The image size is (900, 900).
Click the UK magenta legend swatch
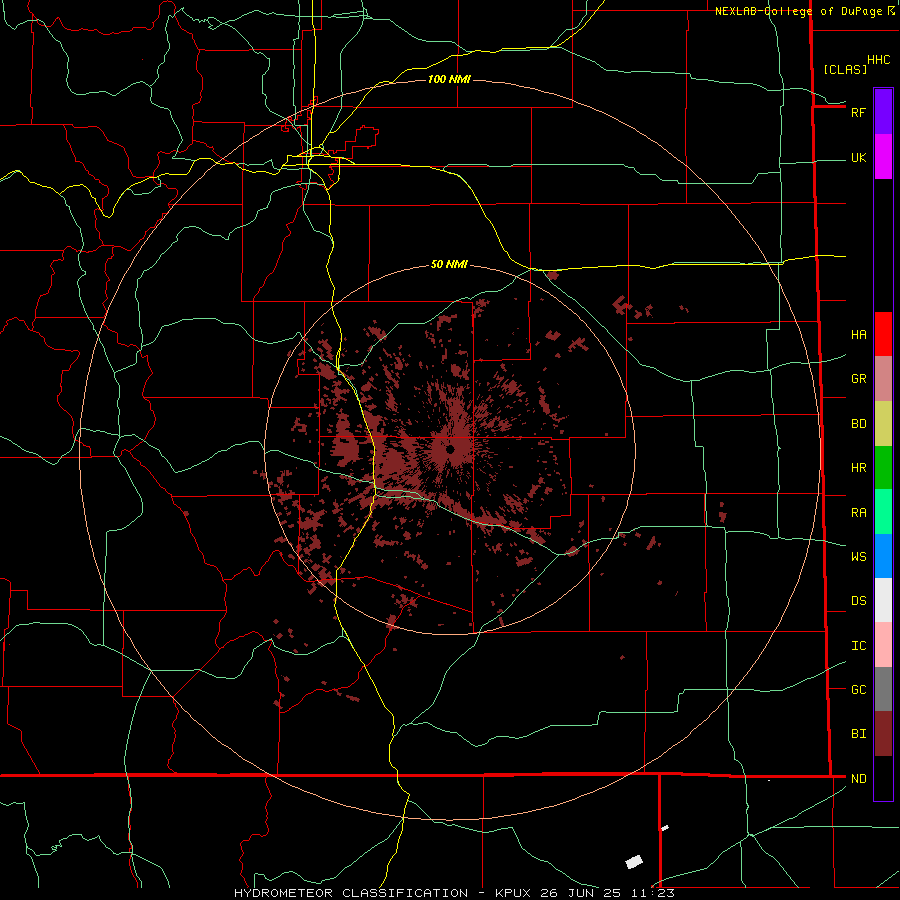(883, 157)
